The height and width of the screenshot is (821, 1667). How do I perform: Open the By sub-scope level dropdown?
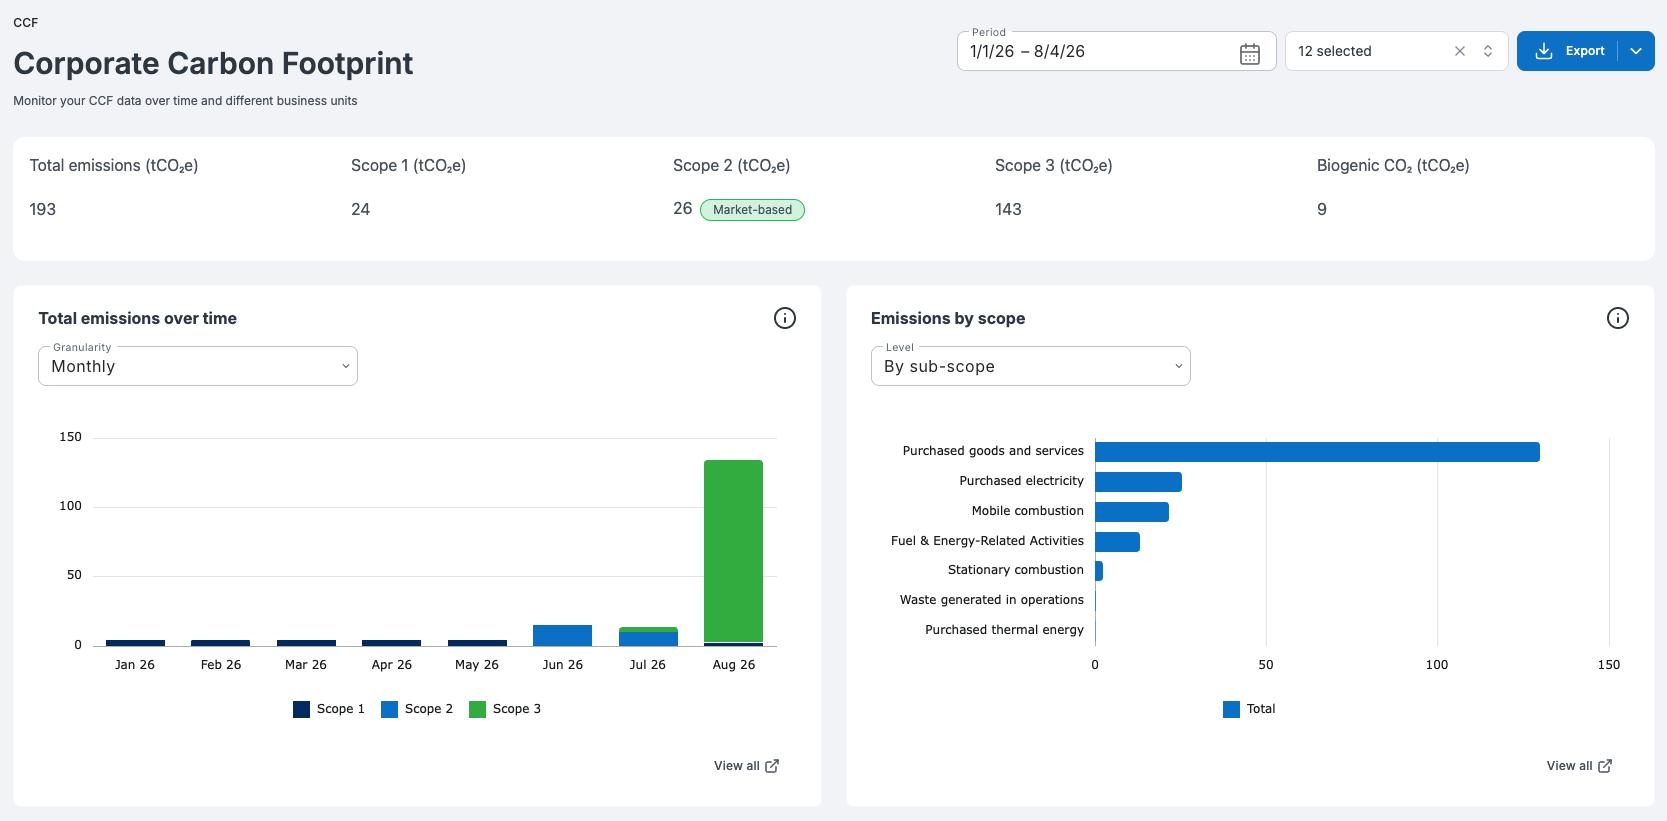(1030, 366)
